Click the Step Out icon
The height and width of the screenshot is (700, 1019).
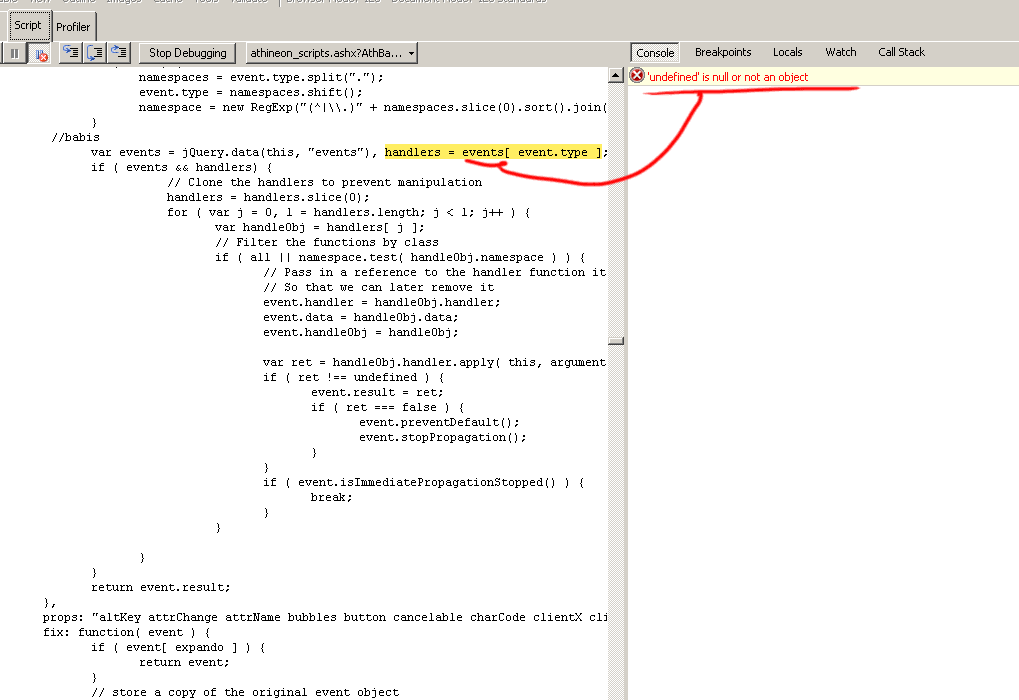point(120,53)
